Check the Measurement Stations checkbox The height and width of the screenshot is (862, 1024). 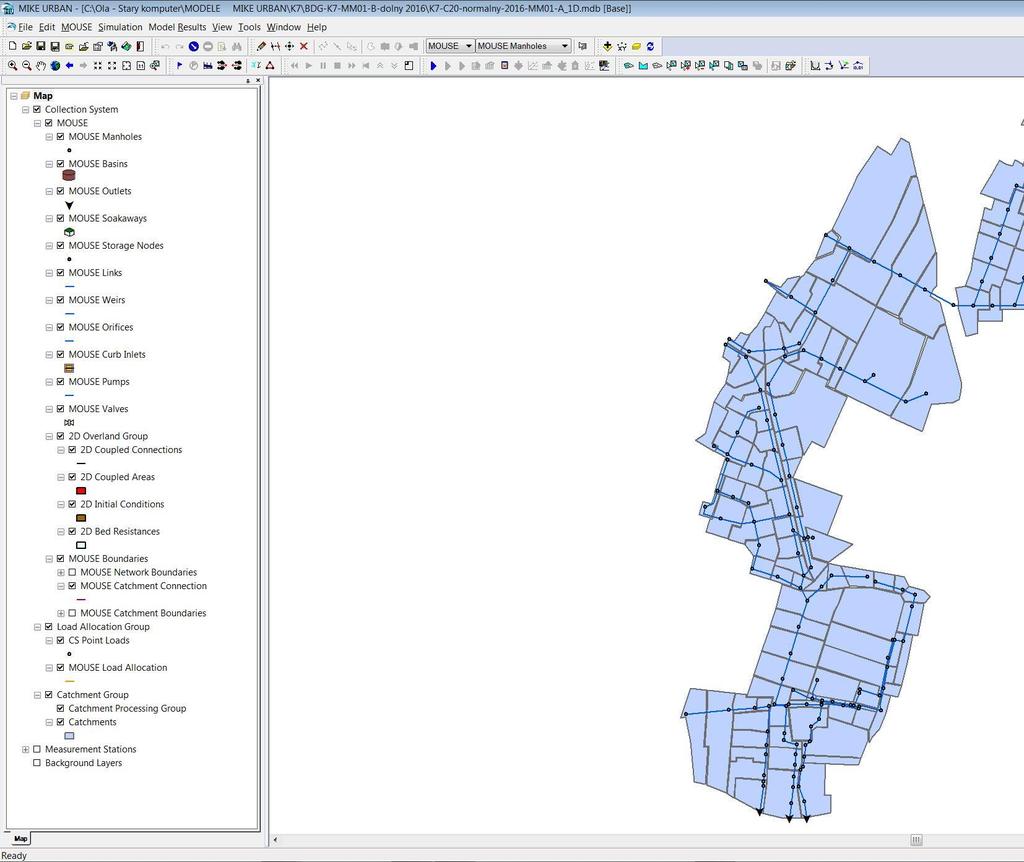(x=37, y=749)
